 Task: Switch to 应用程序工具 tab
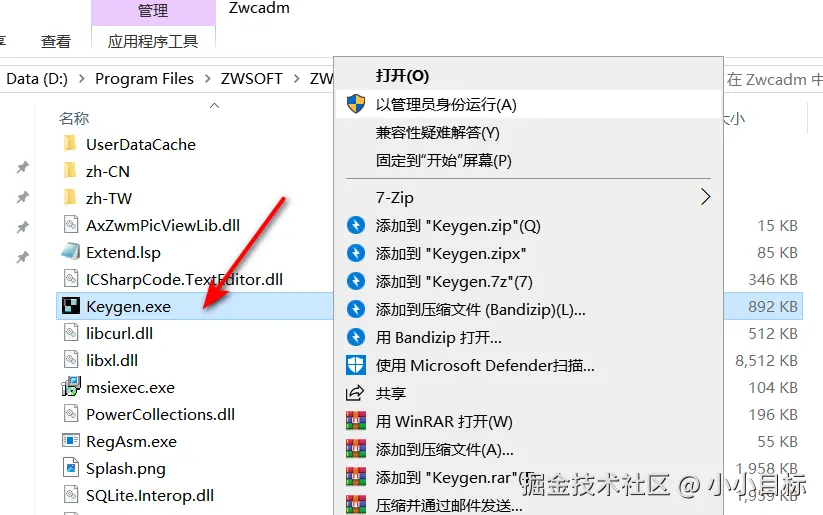coord(153,41)
